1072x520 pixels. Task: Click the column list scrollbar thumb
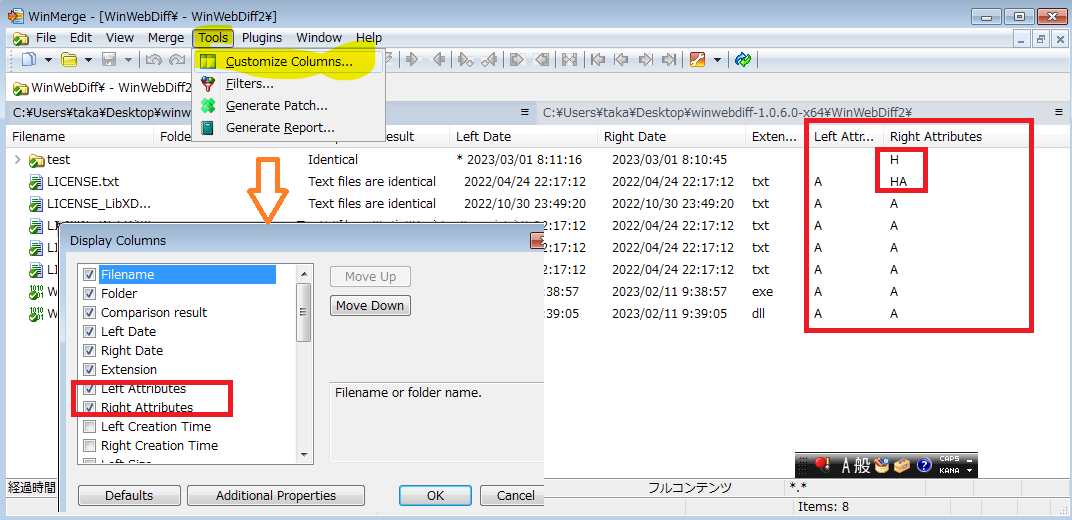point(304,312)
